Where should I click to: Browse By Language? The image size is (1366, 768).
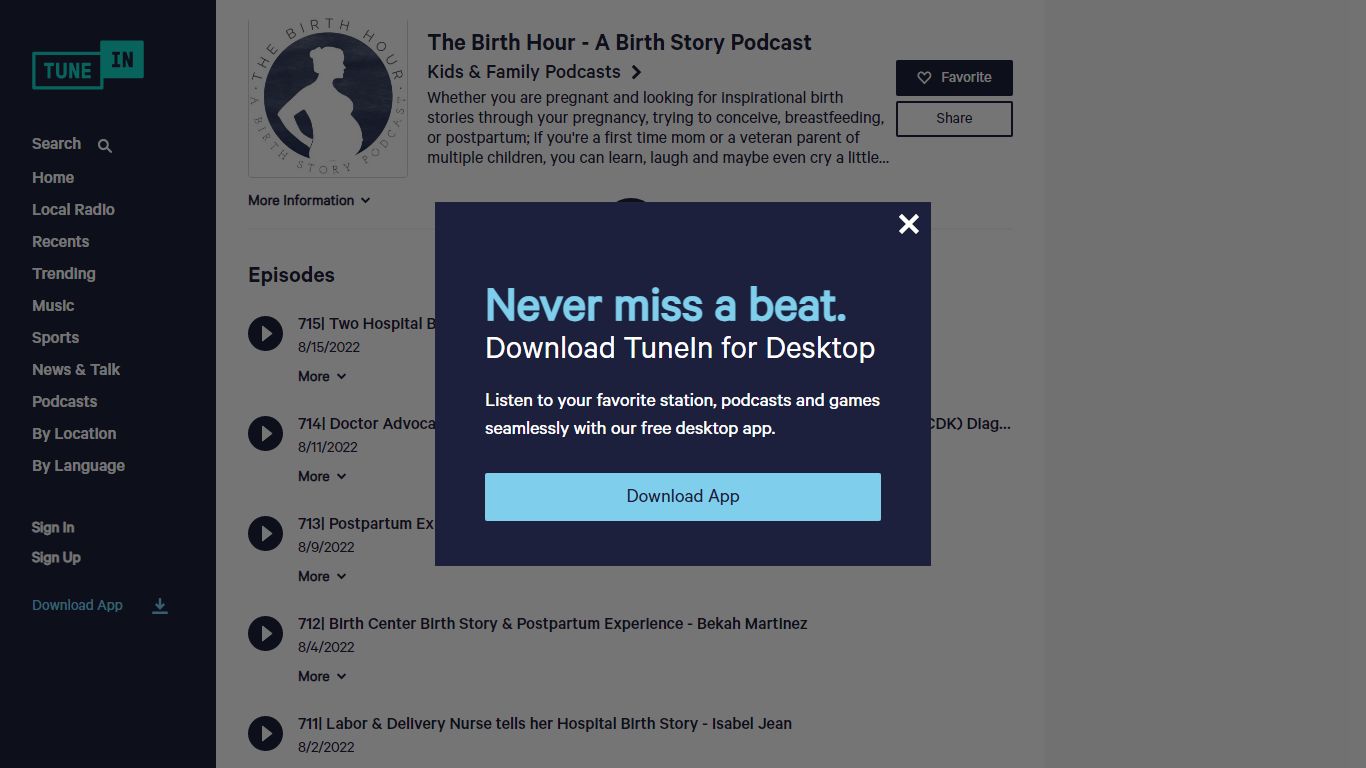78,466
